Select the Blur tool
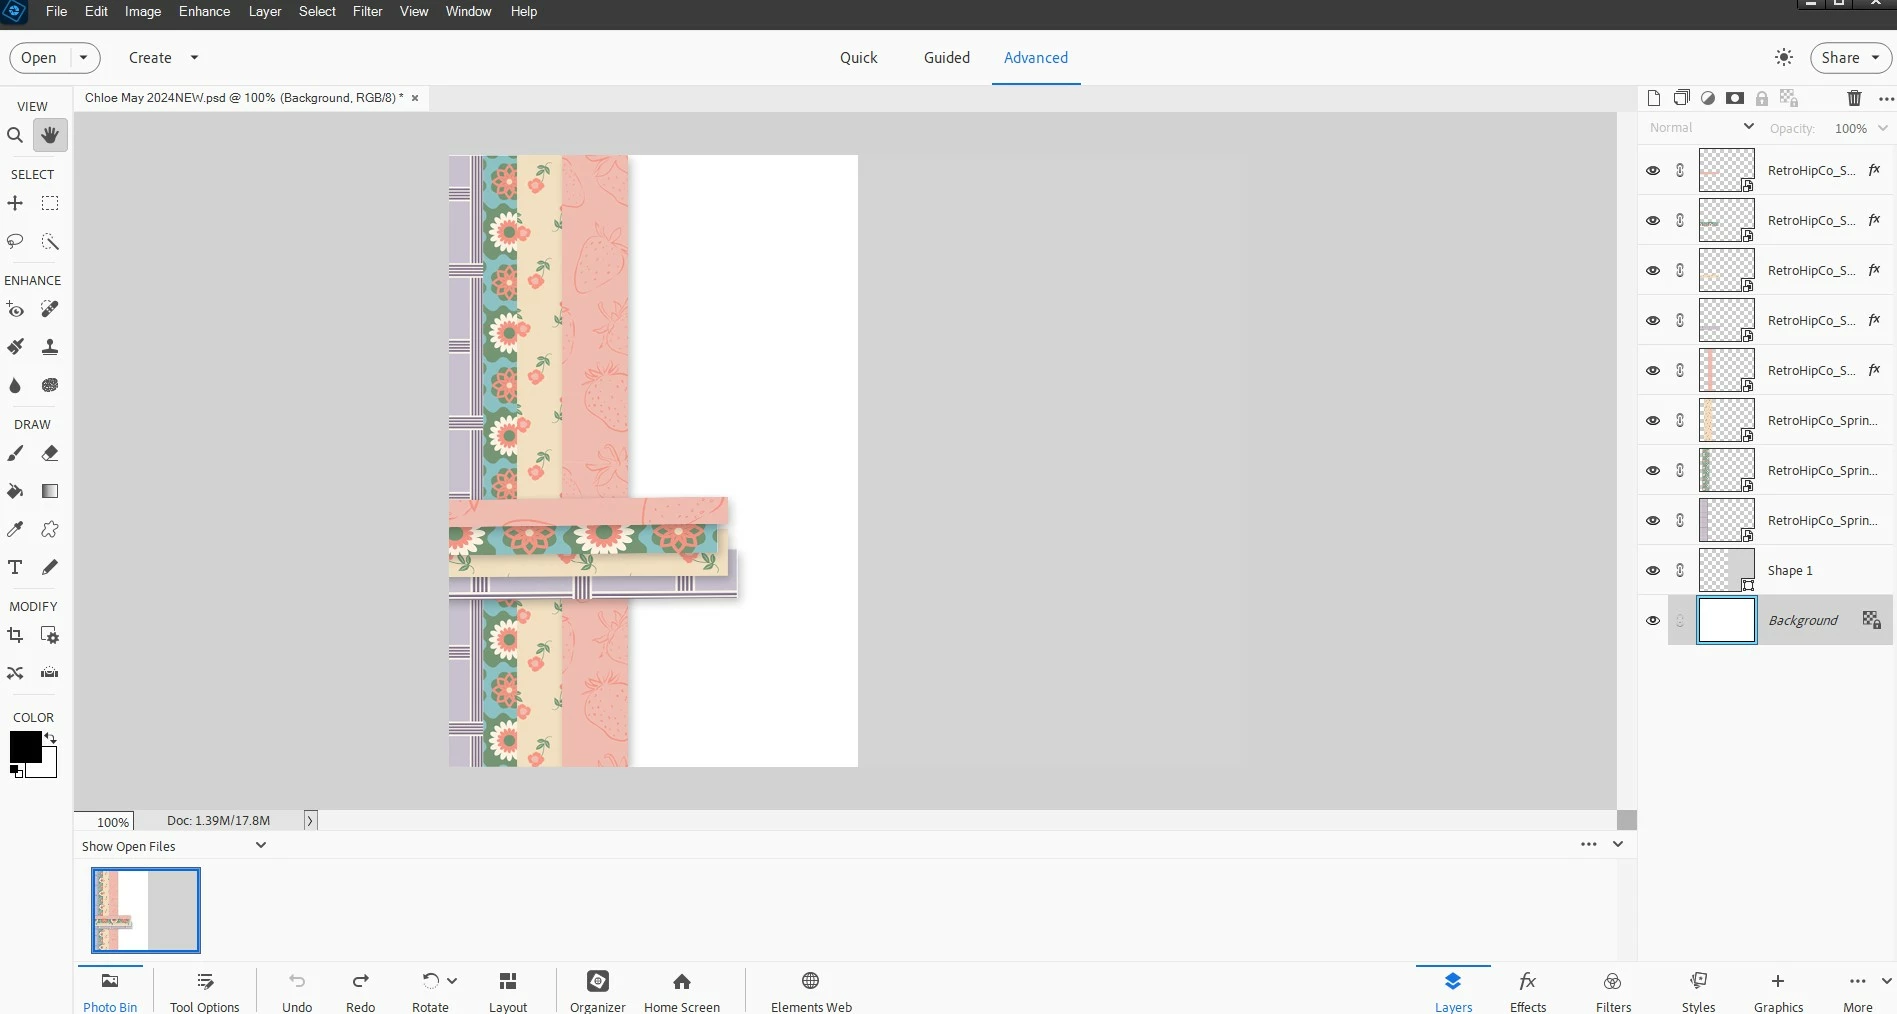This screenshot has width=1897, height=1014. [x=15, y=385]
